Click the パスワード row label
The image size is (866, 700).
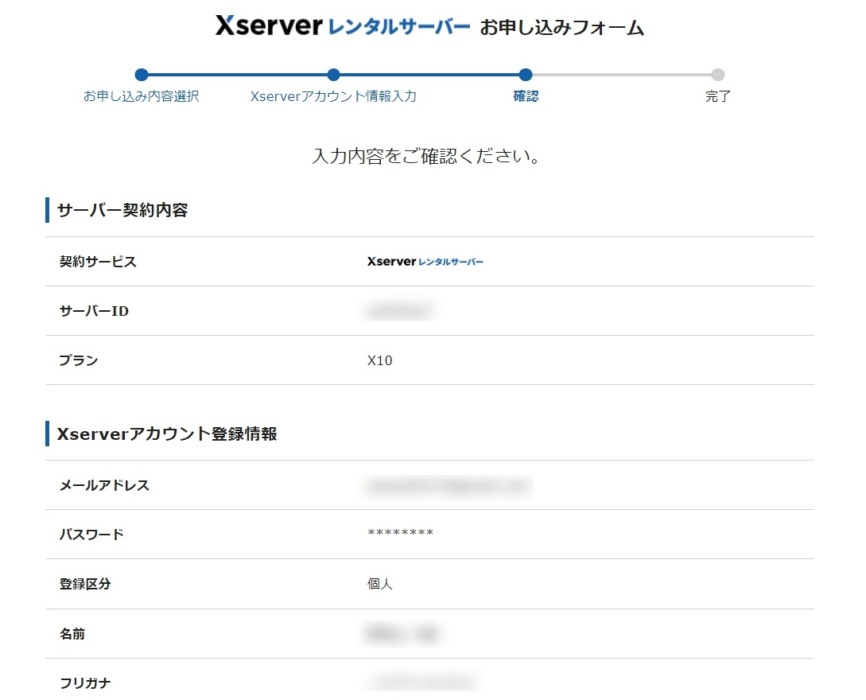[92, 534]
